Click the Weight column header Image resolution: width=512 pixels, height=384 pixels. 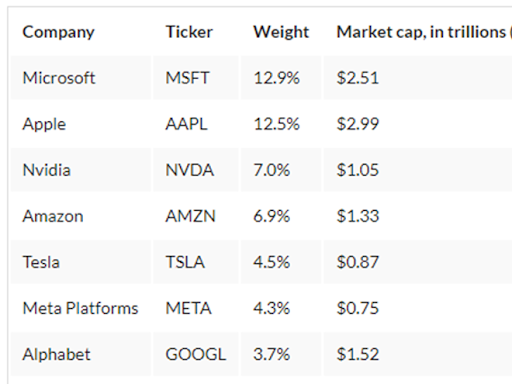[281, 32]
